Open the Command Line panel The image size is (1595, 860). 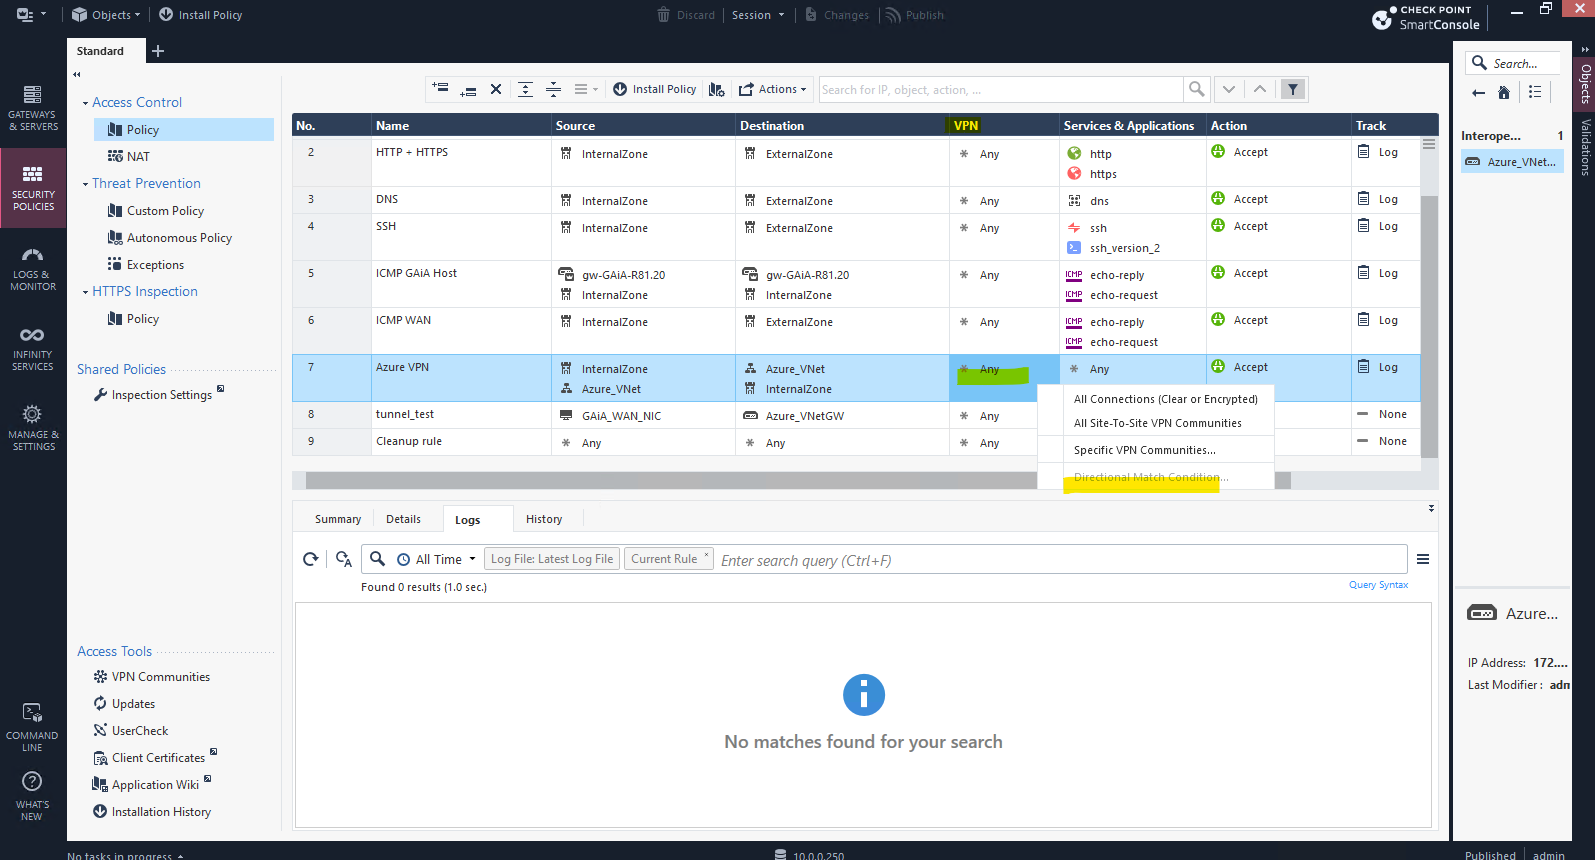32,727
